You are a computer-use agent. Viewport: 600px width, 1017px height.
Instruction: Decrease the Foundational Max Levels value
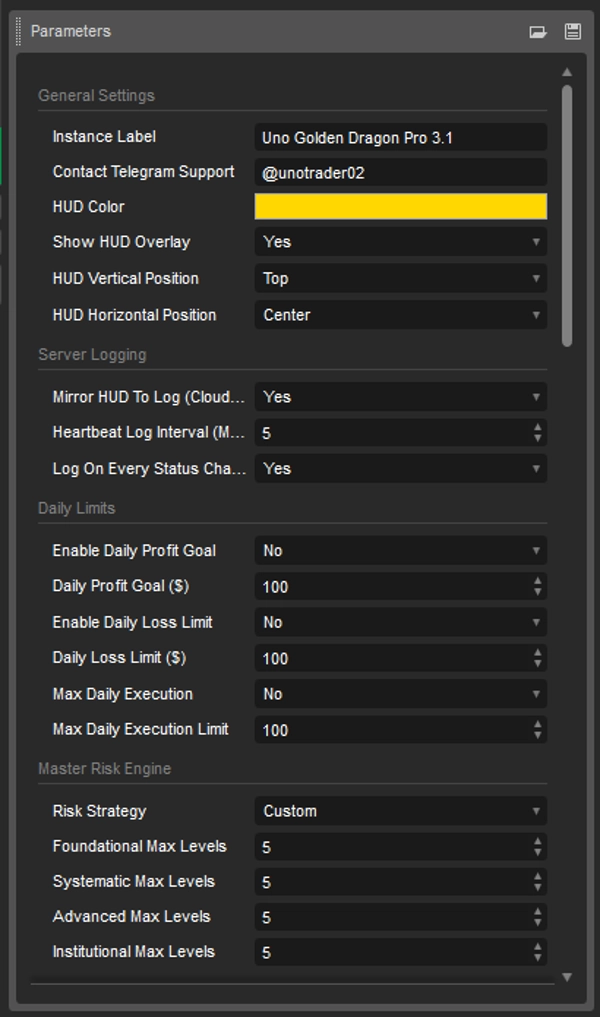(538, 852)
